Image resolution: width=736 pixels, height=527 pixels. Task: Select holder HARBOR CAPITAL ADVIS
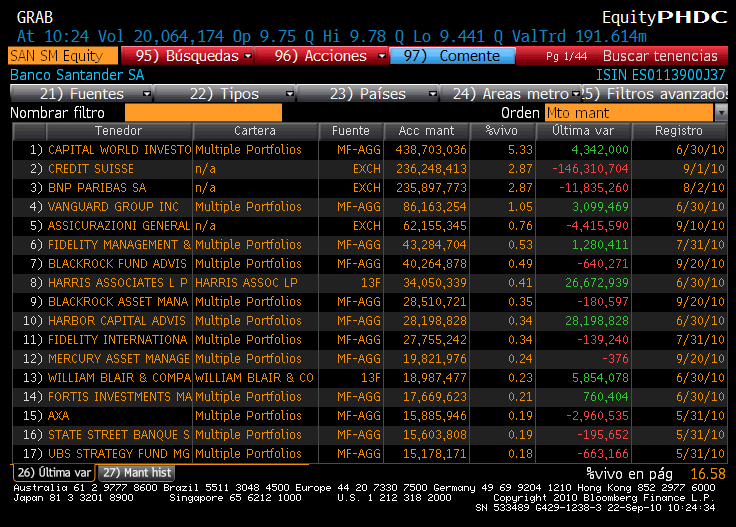click(117, 321)
